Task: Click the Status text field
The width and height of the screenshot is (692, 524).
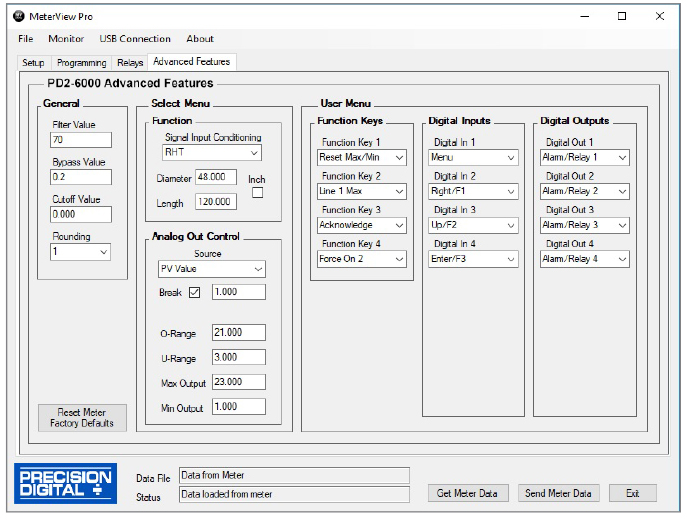Action: pyautogui.click(x=294, y=494)
